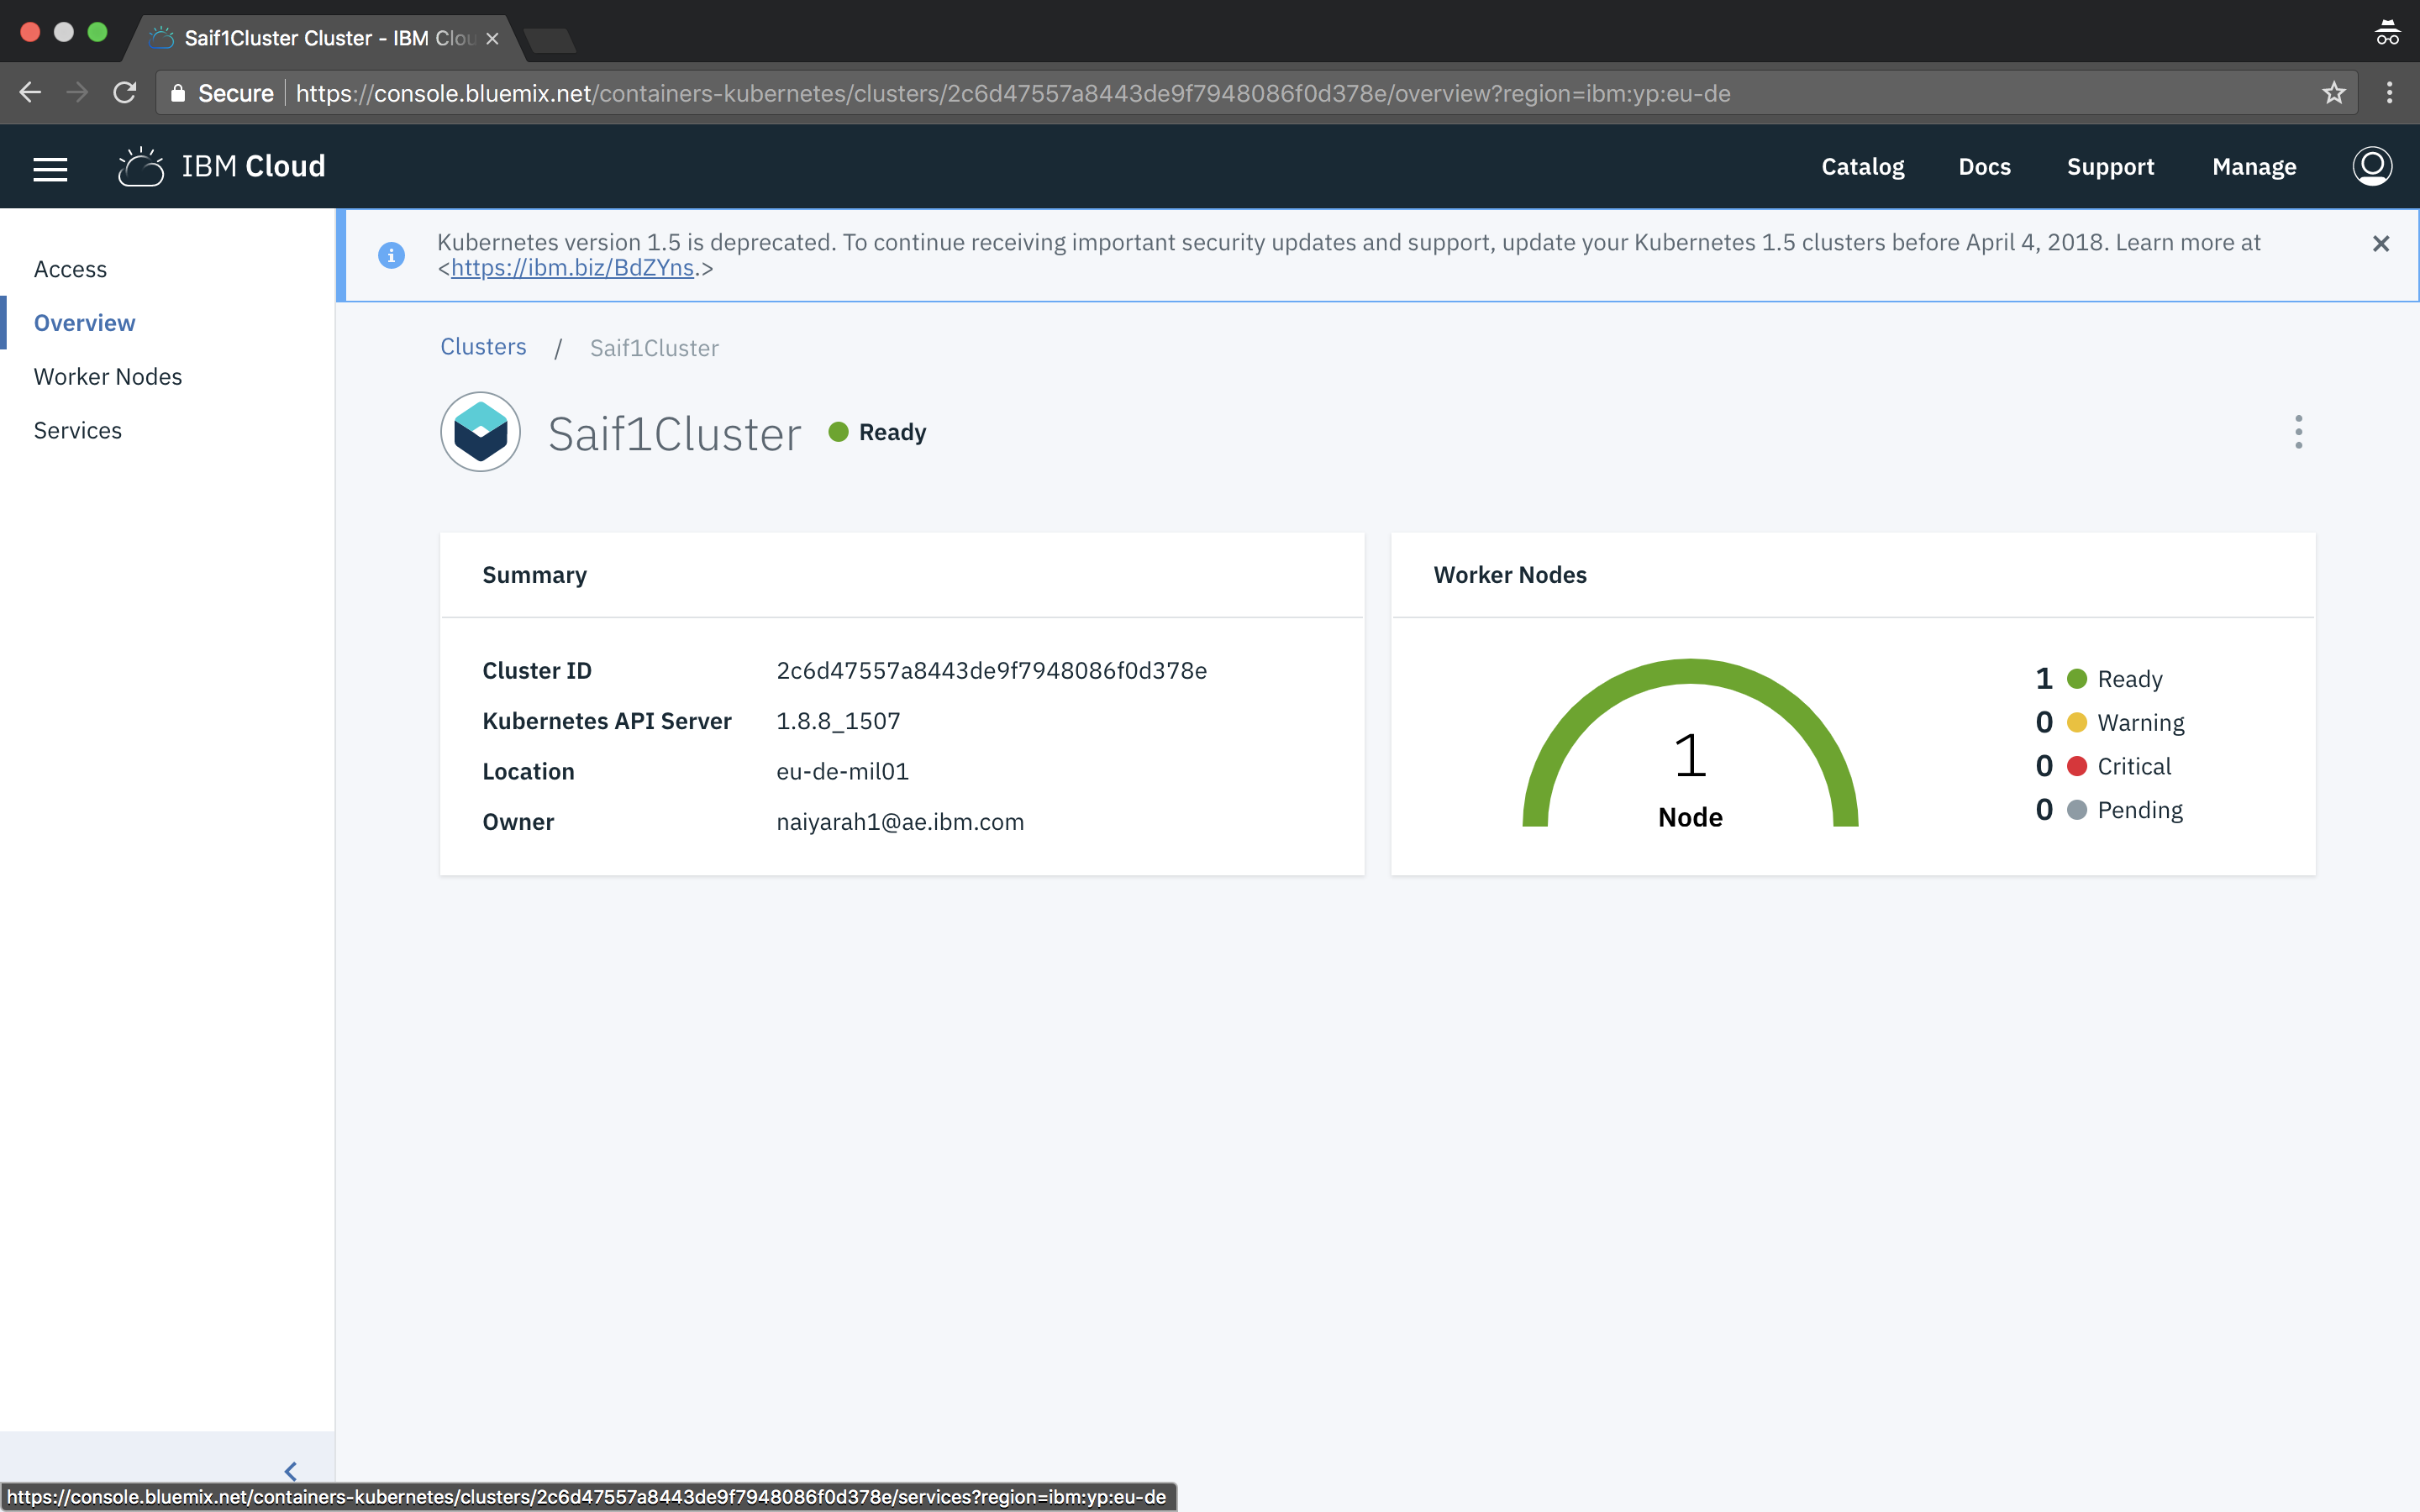Open the Access sidebar item
Screen dimensions: 2420x1512
point(70,270)
